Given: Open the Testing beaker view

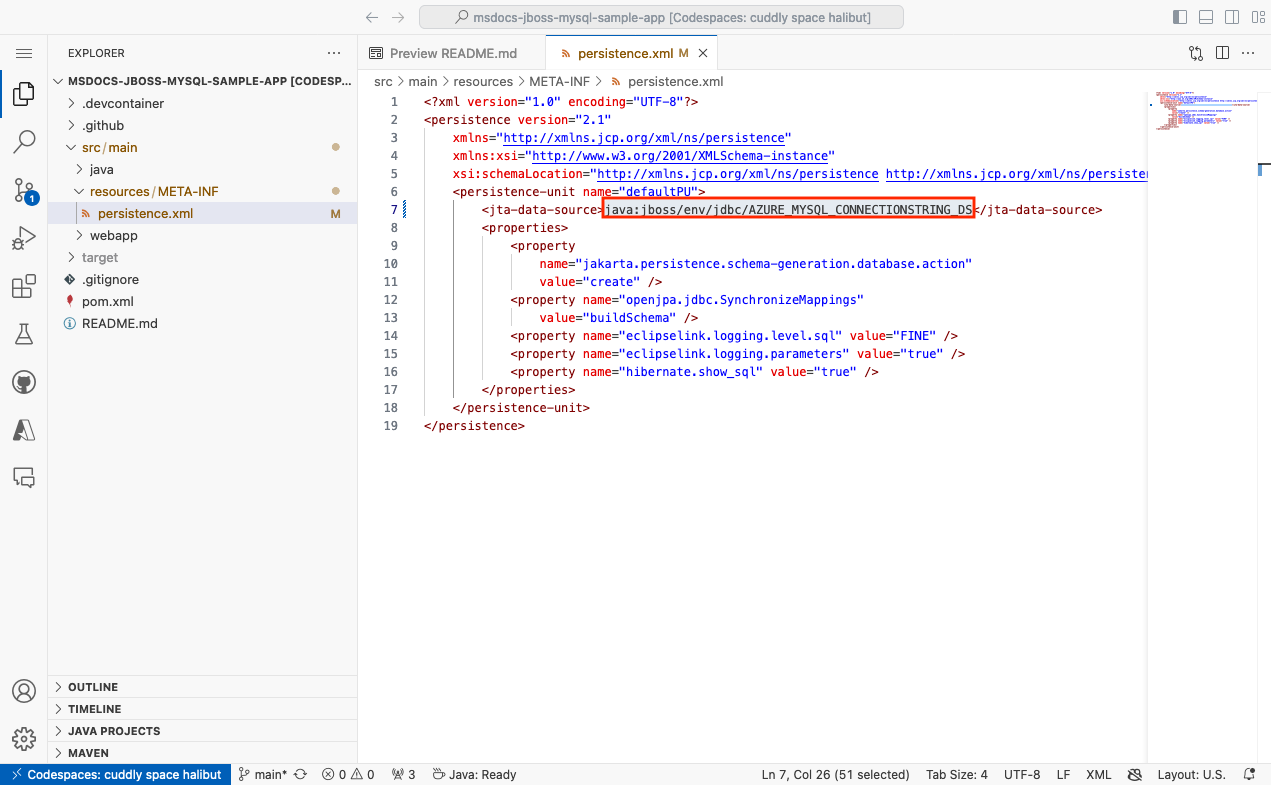Looking at the screenshot, I should [24, 334].
